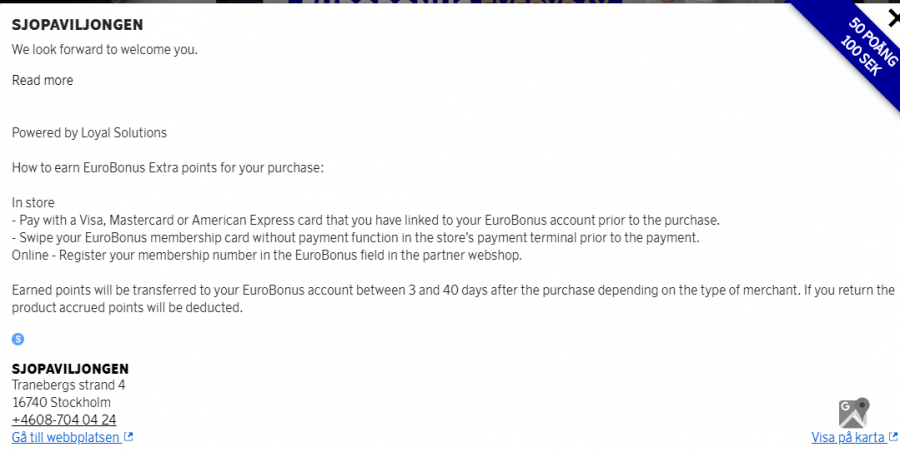Viewport: 900px width, 452px height.
Task: Call the phone number +4608-704 04 24
Action: tap(64, 420)
